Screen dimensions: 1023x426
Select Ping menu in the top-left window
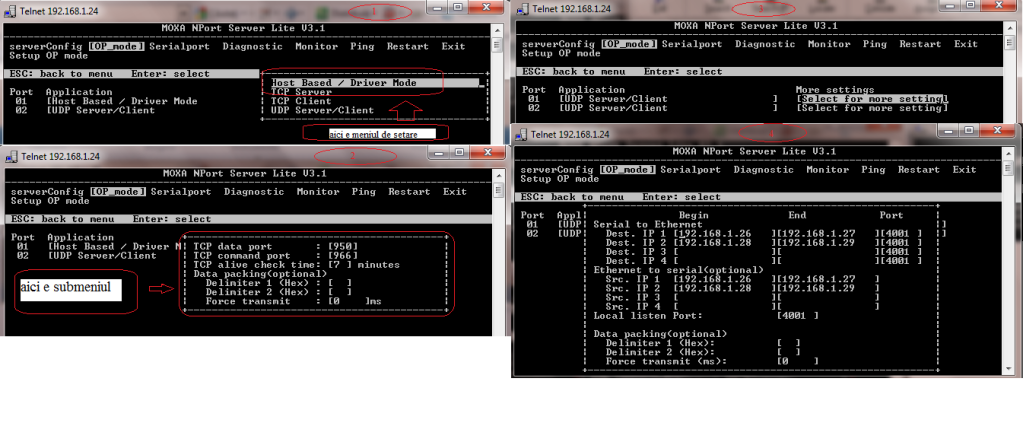coord(363,46)
